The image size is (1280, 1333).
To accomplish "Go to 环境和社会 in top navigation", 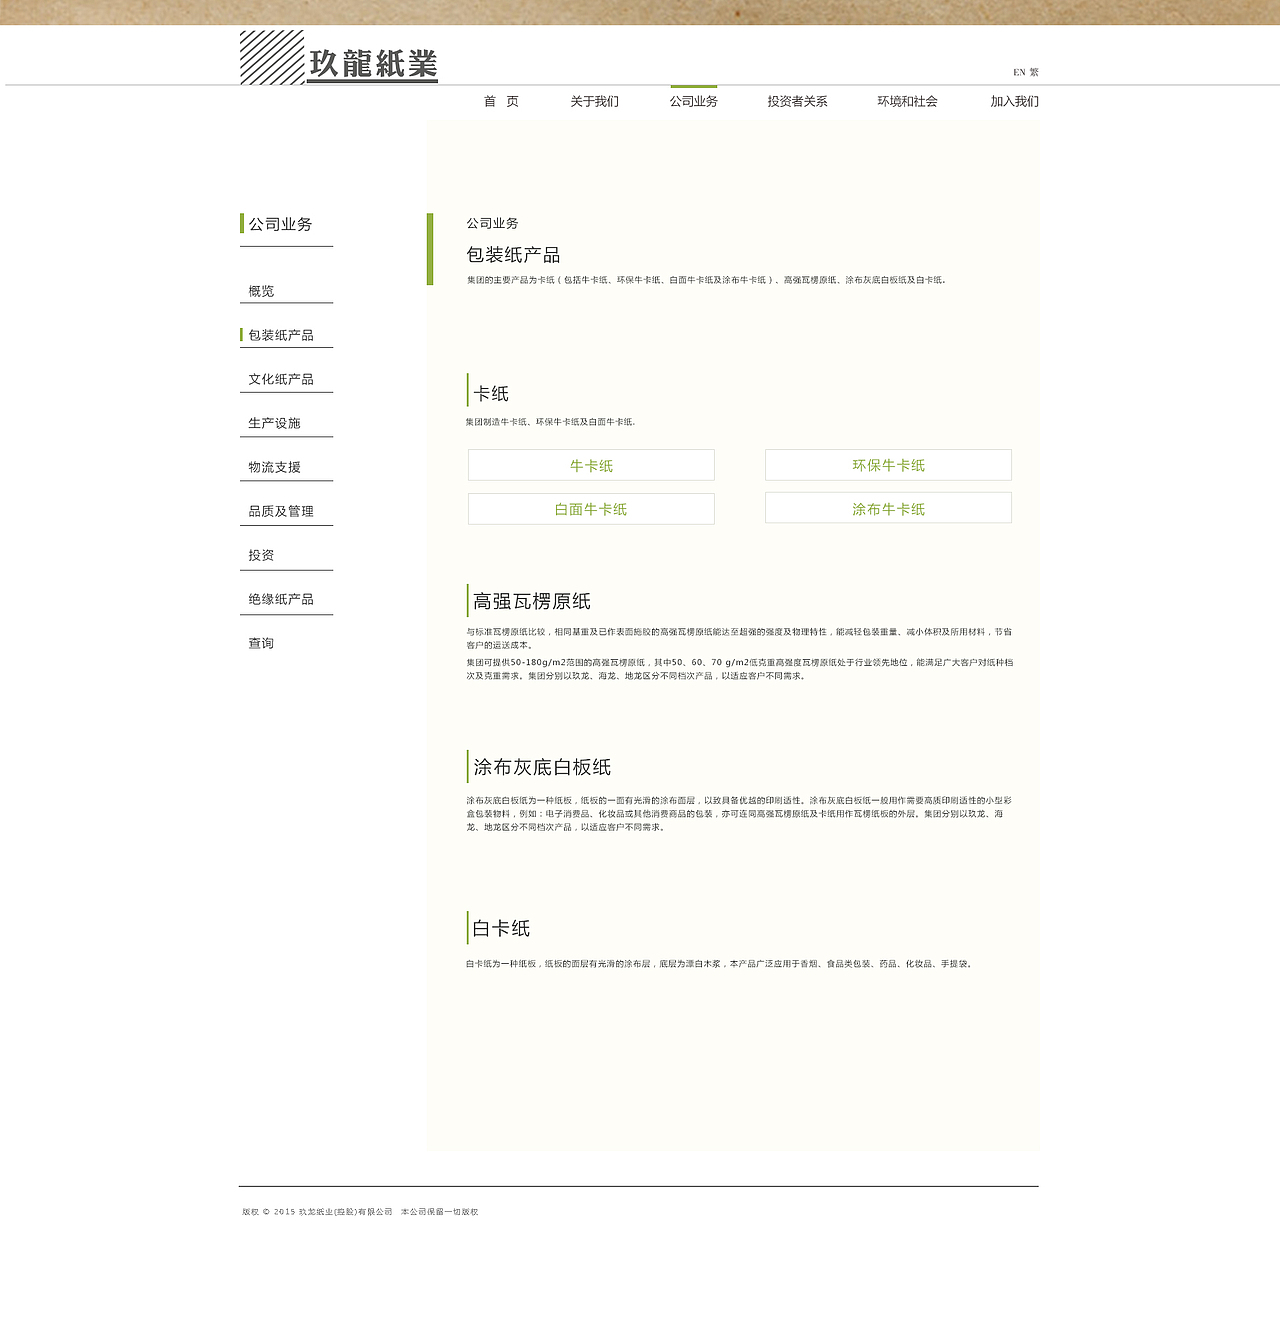I will [907, 102].
